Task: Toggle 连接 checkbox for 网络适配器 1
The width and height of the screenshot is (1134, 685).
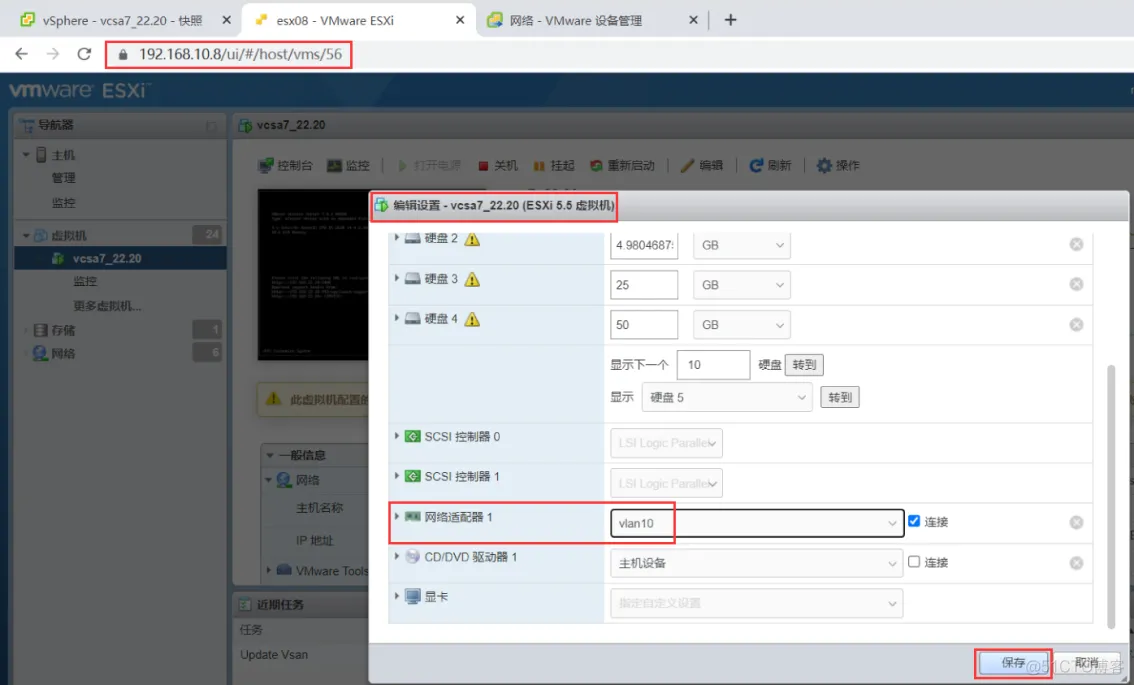Action: [x=914, y=521]
